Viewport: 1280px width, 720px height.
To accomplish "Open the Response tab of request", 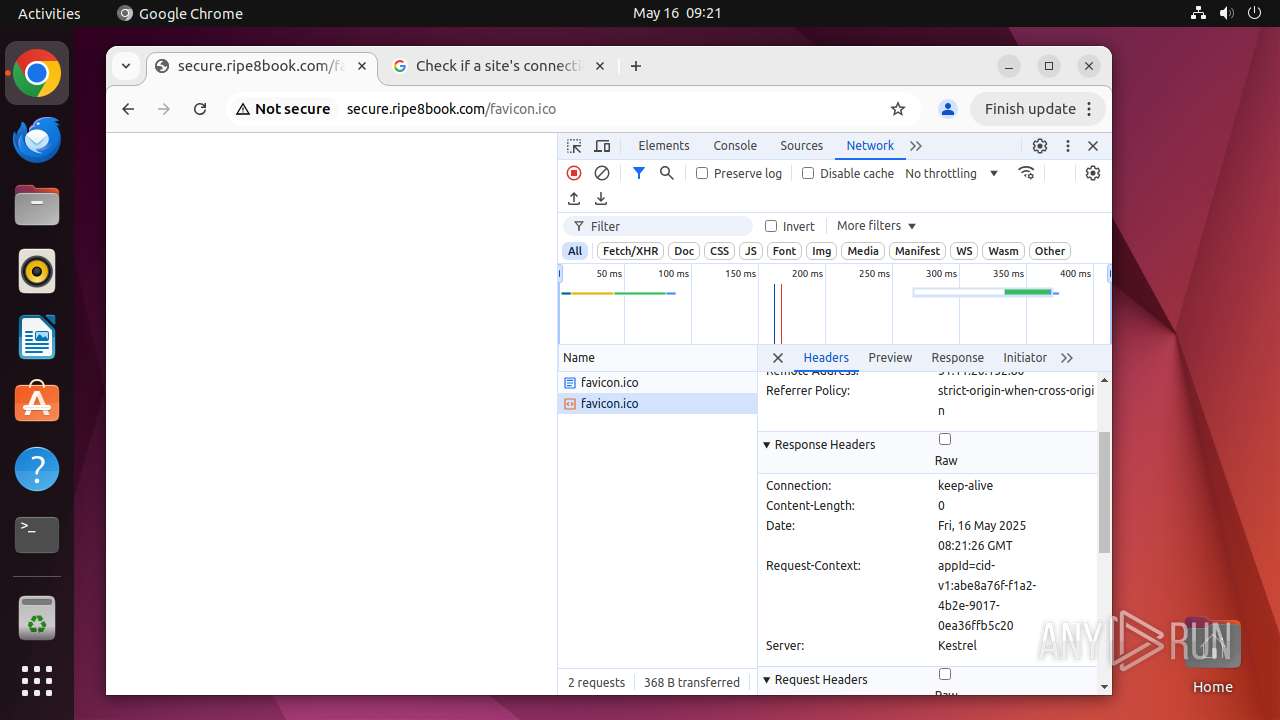I will coord(957,358).
